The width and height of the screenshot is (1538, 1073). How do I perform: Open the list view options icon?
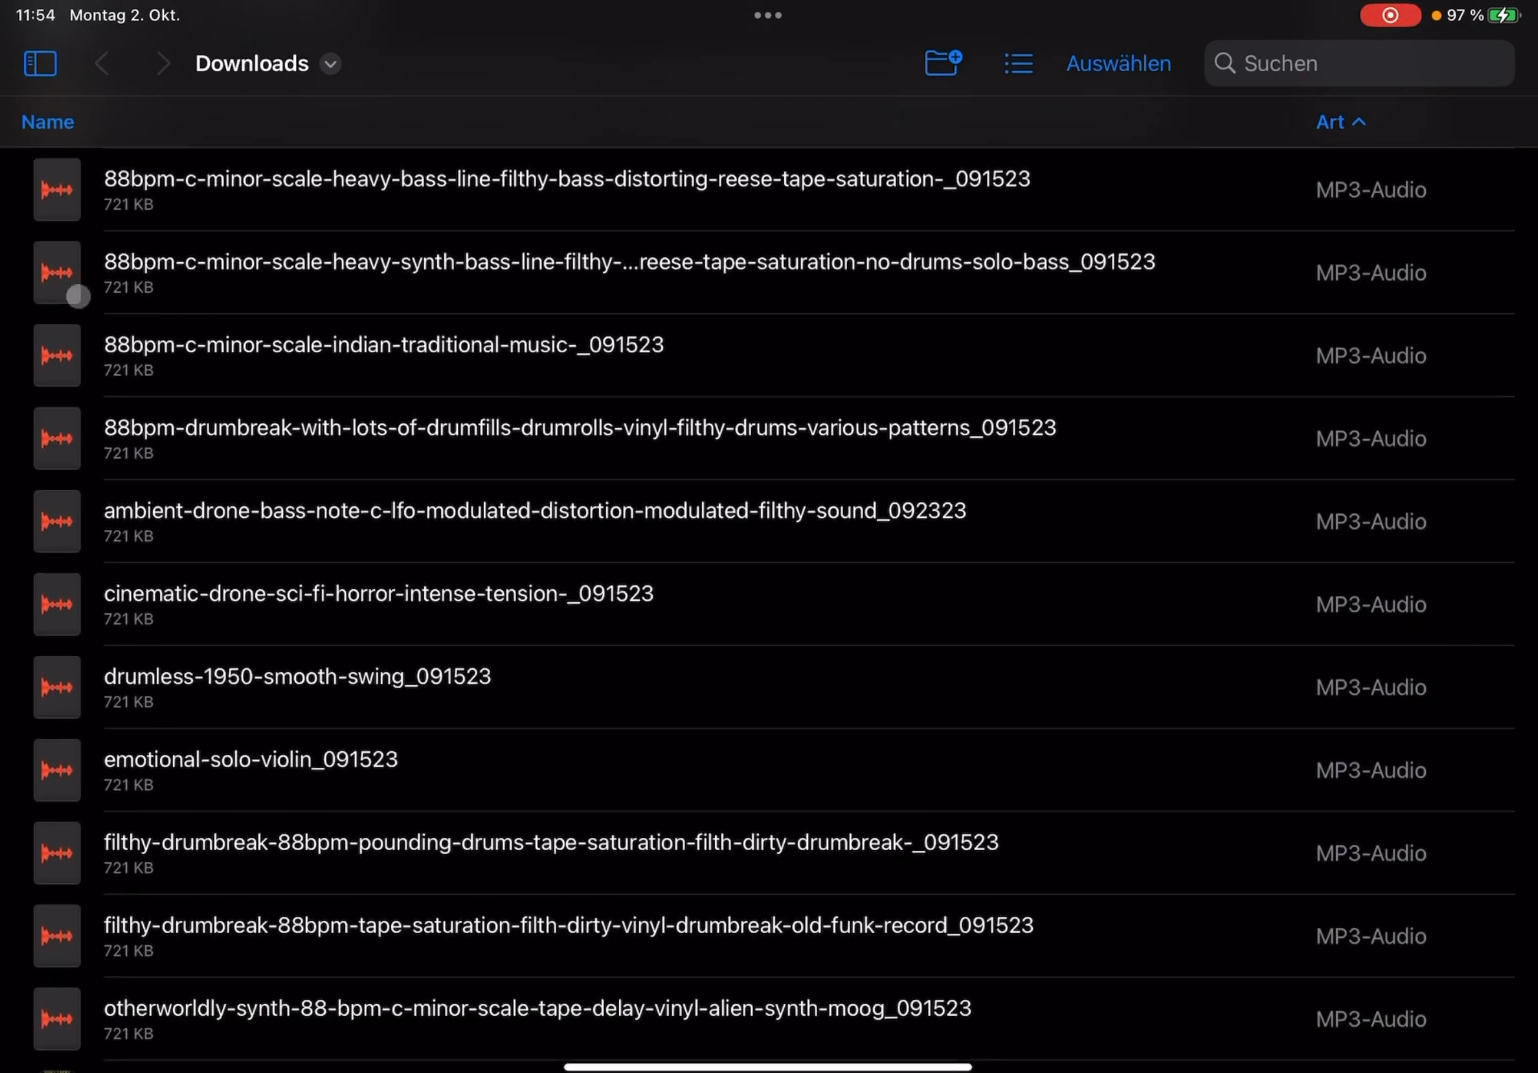point(1018,63)
